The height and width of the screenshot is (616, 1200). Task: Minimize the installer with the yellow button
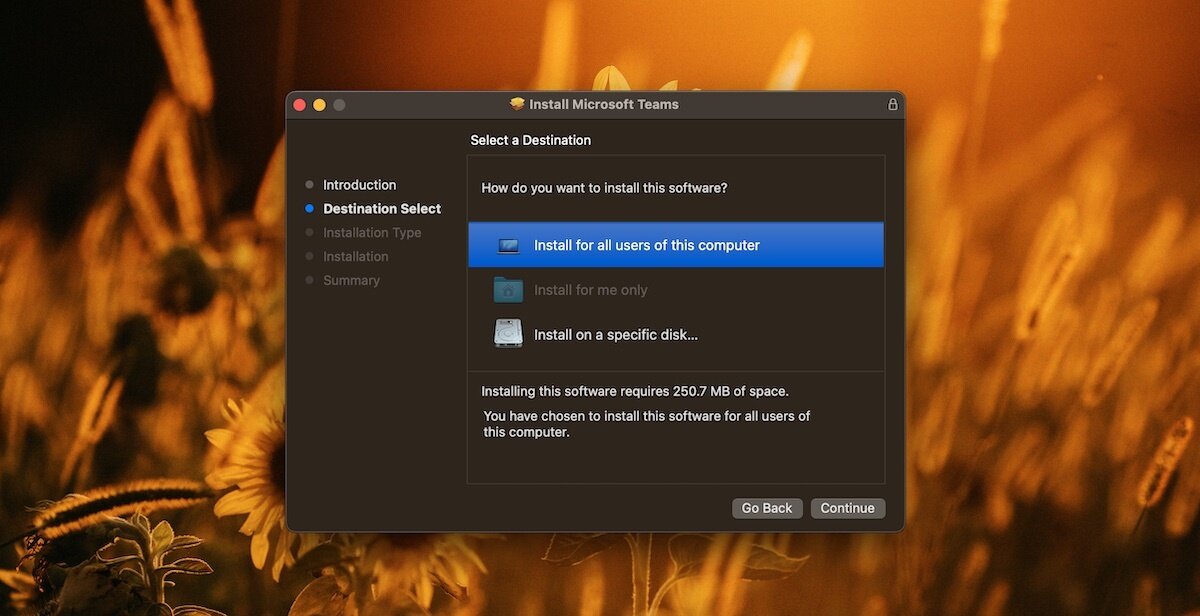pos(319,105)
